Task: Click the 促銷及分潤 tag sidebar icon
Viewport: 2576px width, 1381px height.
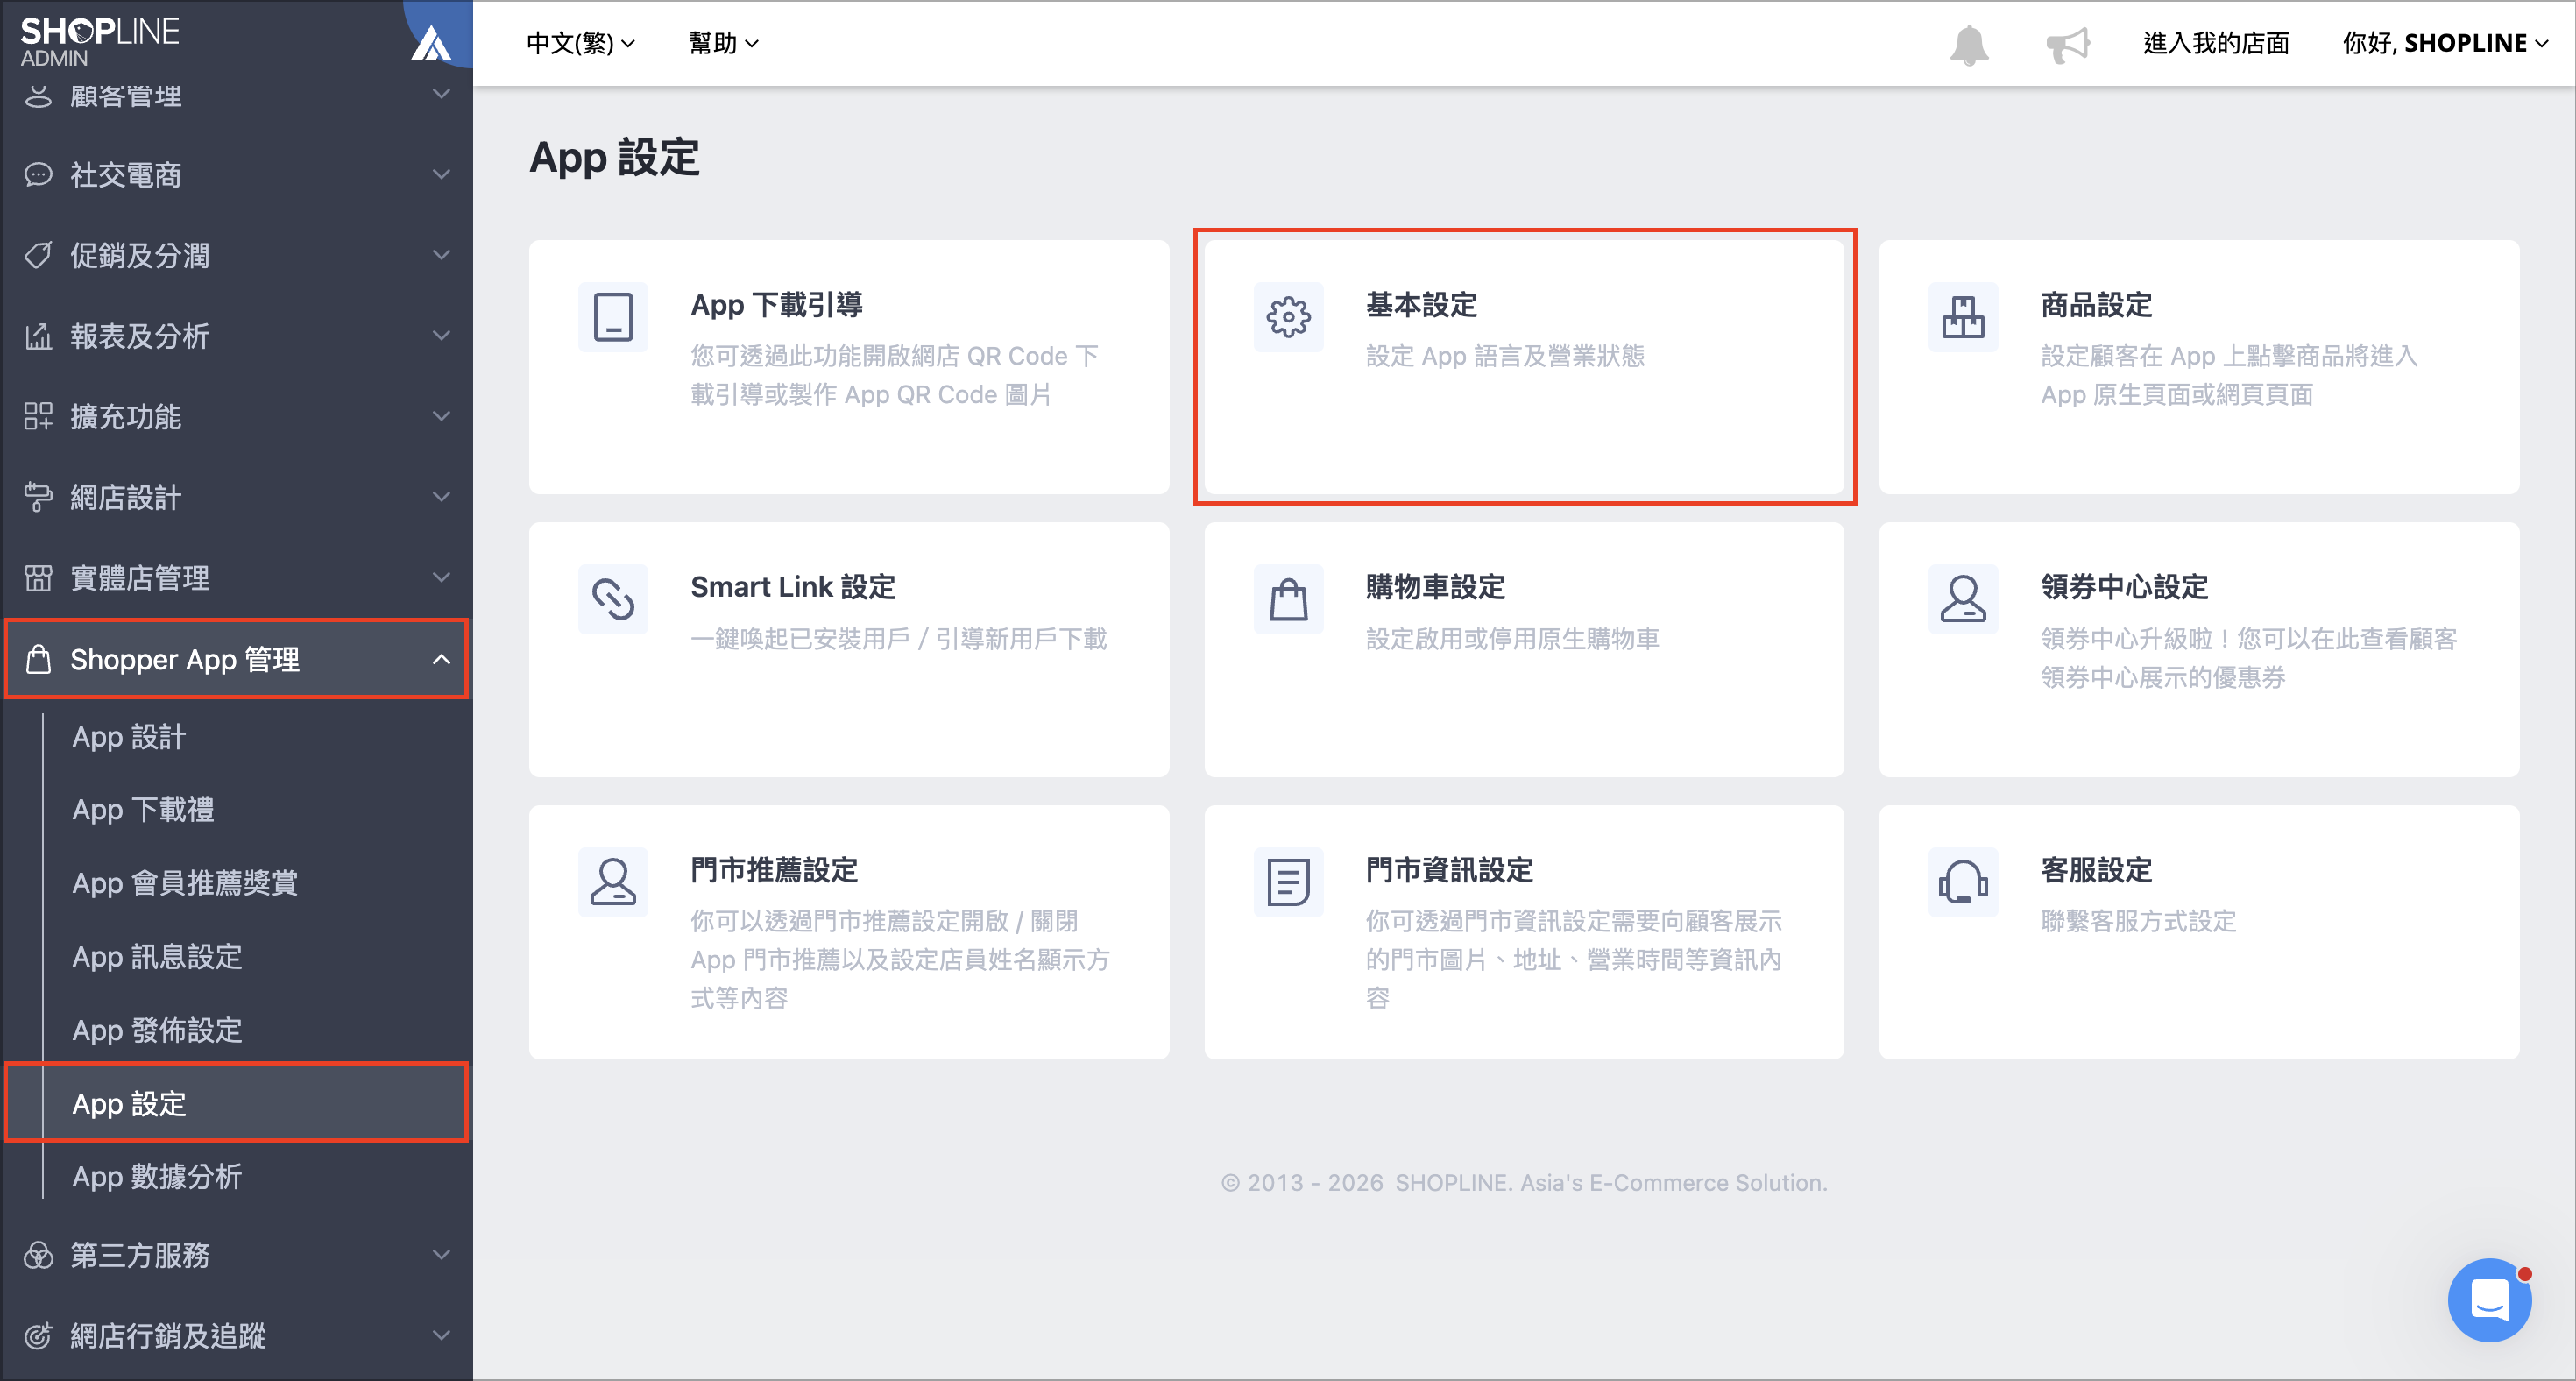Action: 38,255
